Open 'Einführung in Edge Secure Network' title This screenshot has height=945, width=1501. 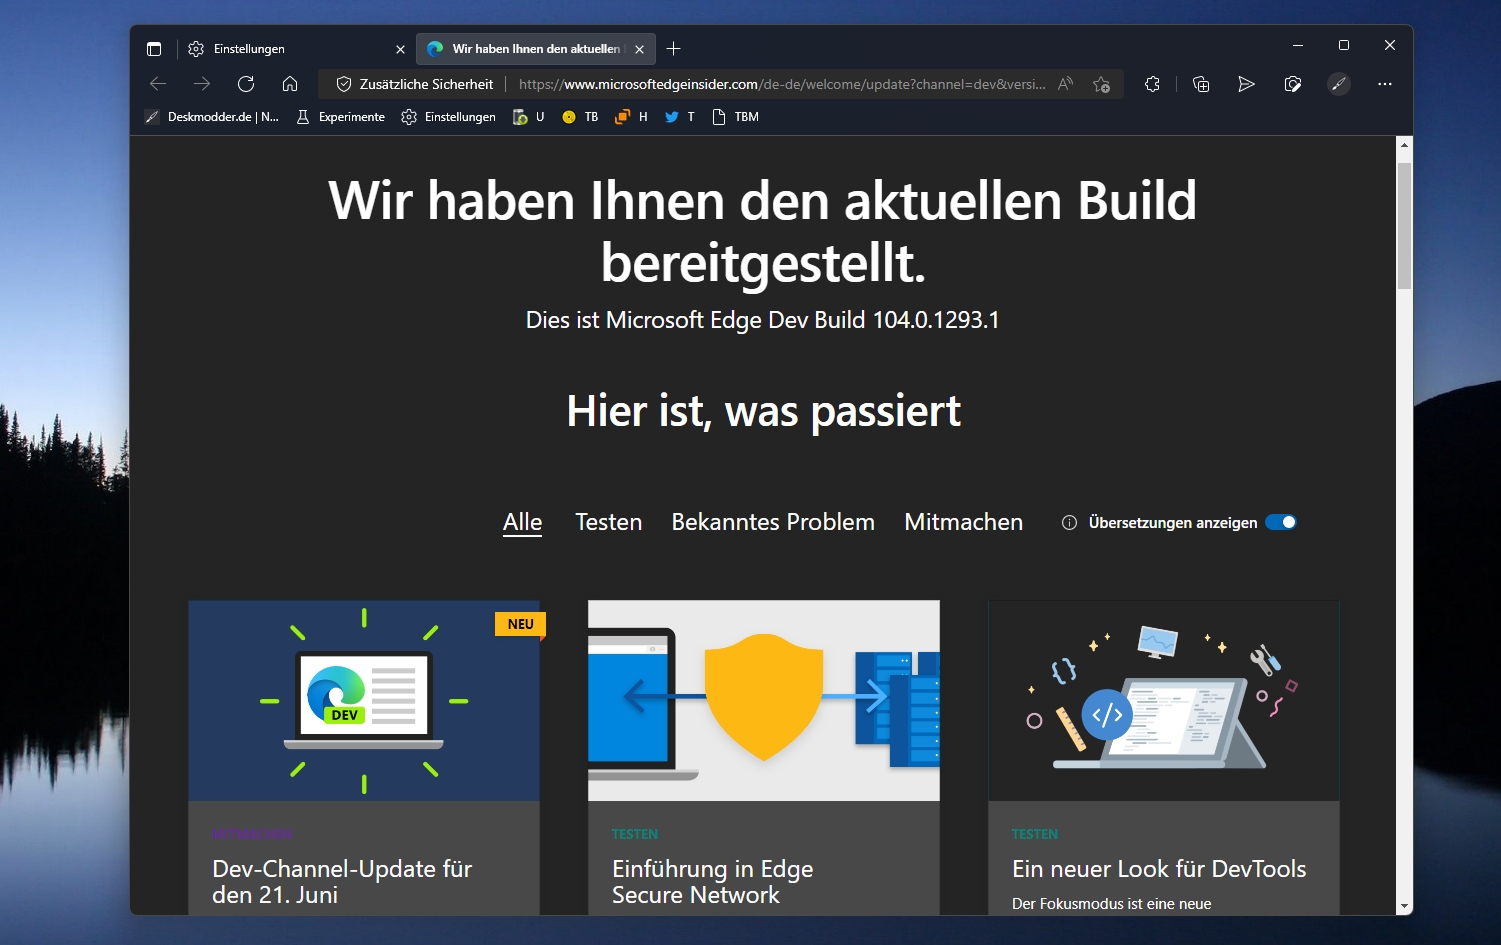pyautogui.click(x=712, y=881)
